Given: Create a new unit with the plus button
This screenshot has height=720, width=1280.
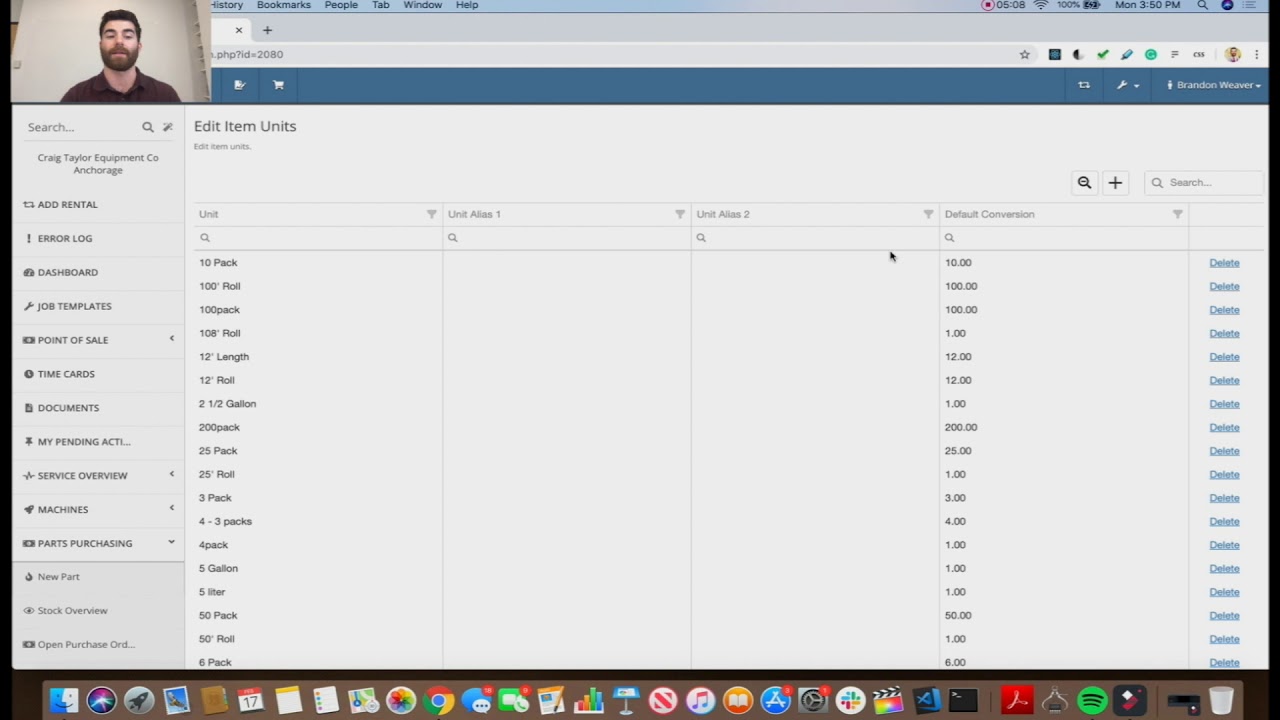Looking at the screenshot, I should 1115,182.
